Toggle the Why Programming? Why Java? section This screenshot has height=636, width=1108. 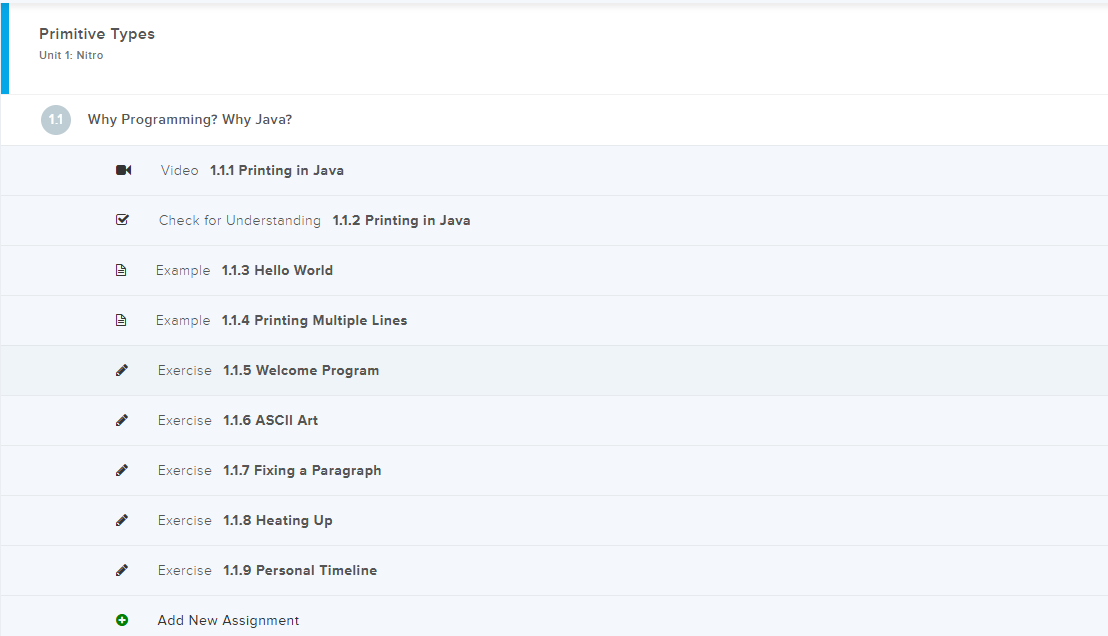190,120
